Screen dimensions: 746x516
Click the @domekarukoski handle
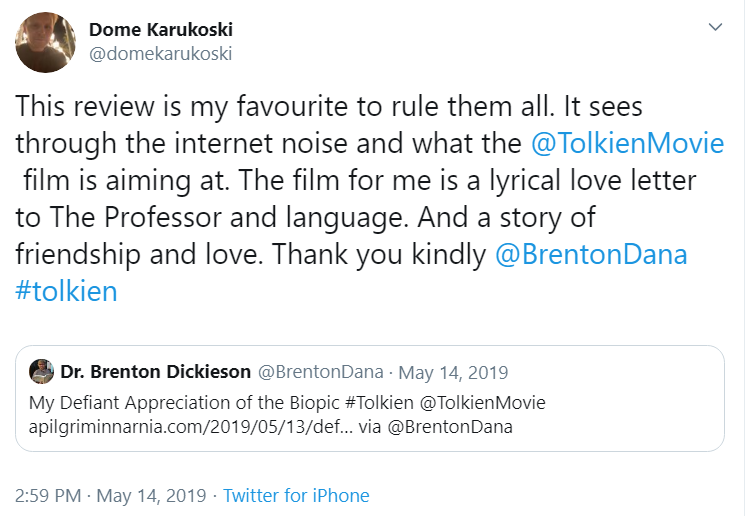click(161, 53)
